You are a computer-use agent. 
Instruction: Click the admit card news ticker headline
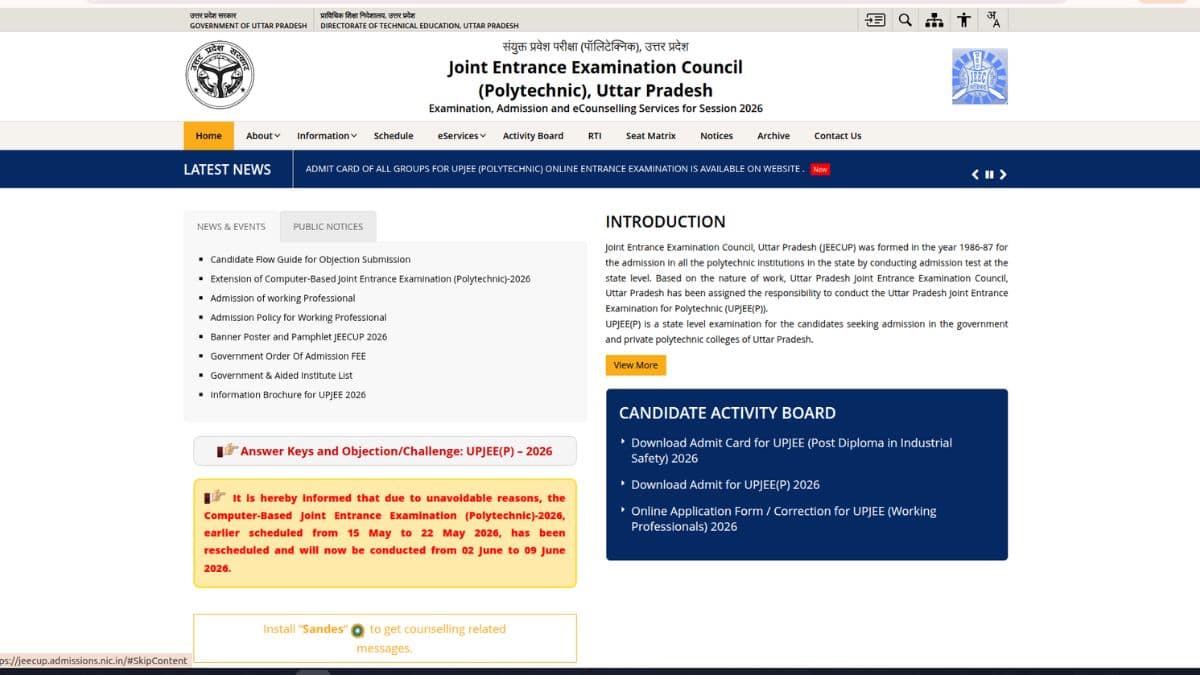click(555, 169)
